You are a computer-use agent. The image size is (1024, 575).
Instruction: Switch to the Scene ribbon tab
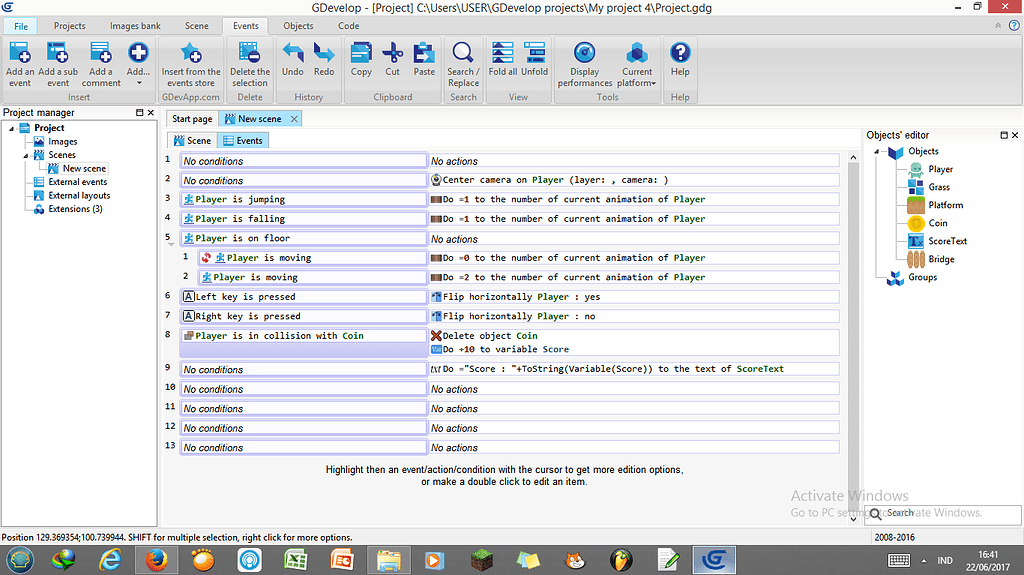197,26
